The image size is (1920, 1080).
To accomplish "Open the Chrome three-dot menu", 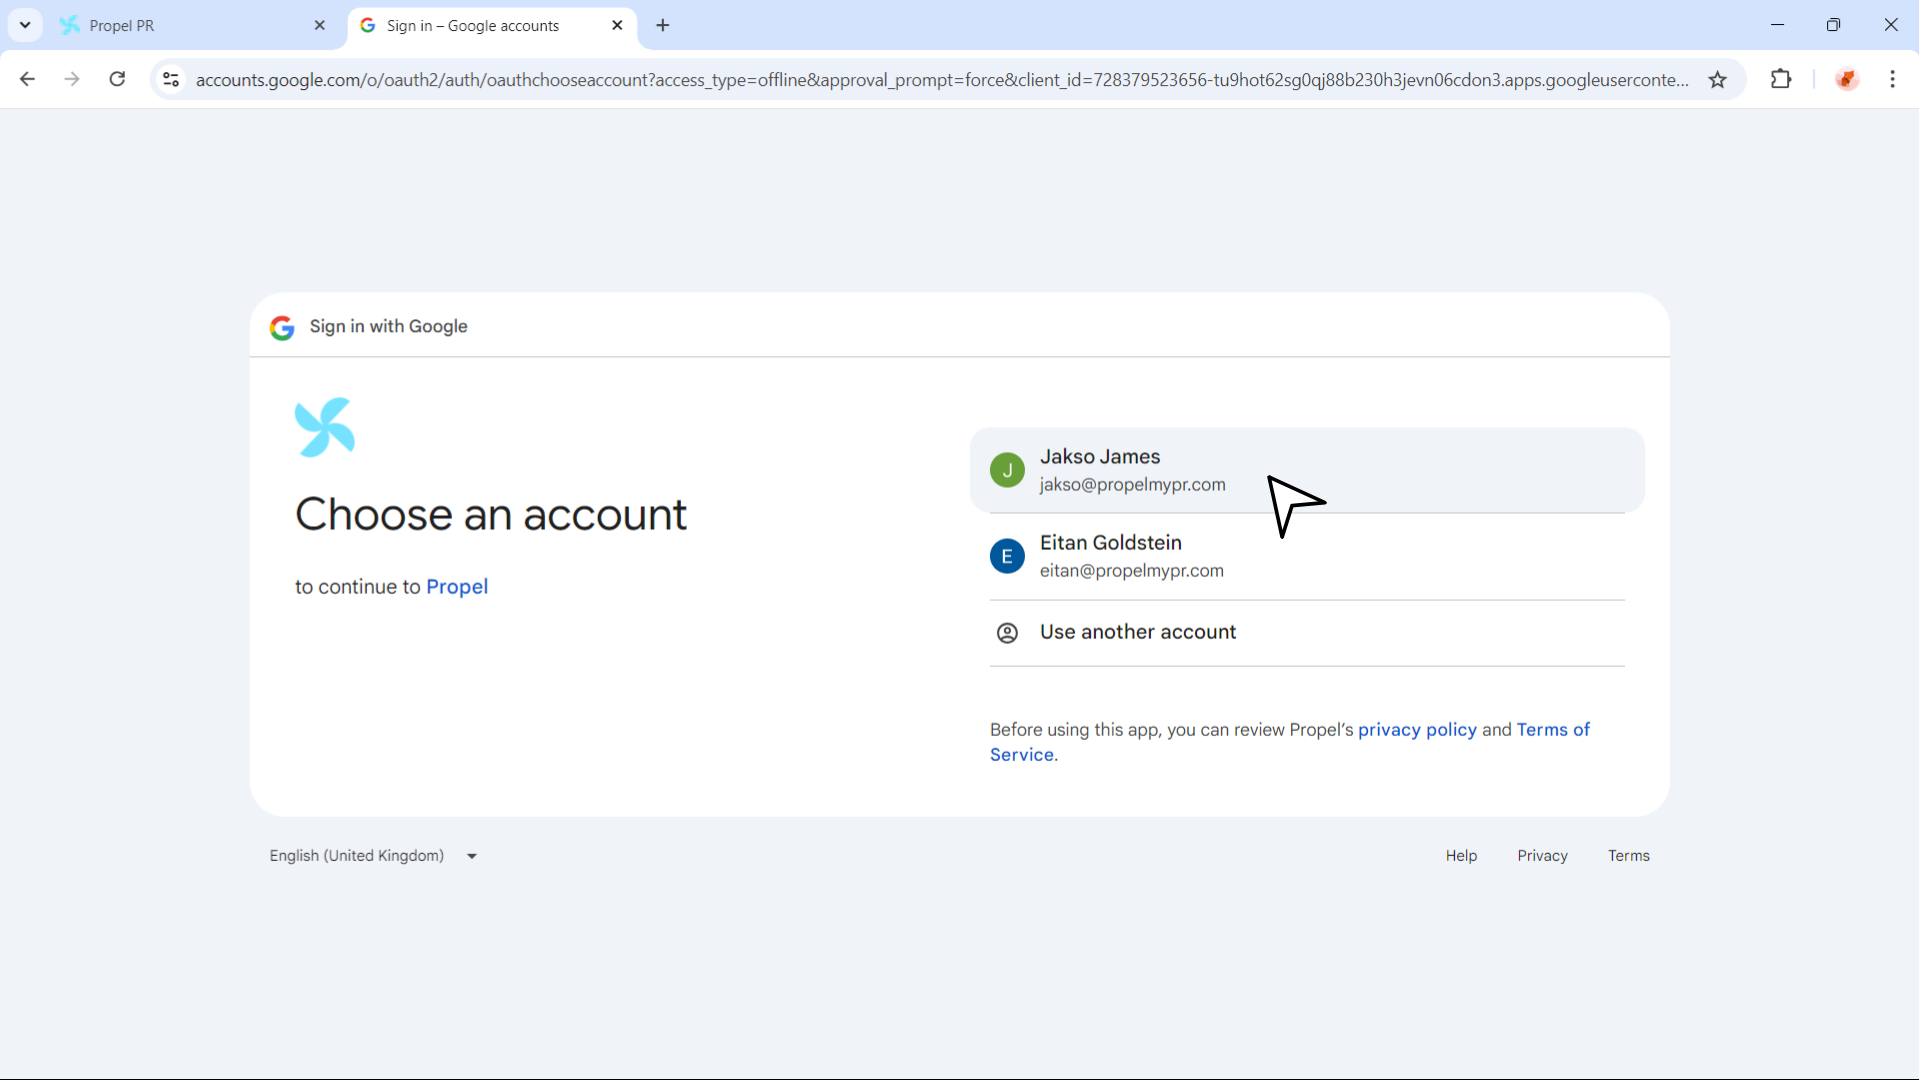I will click(1893, 79).
